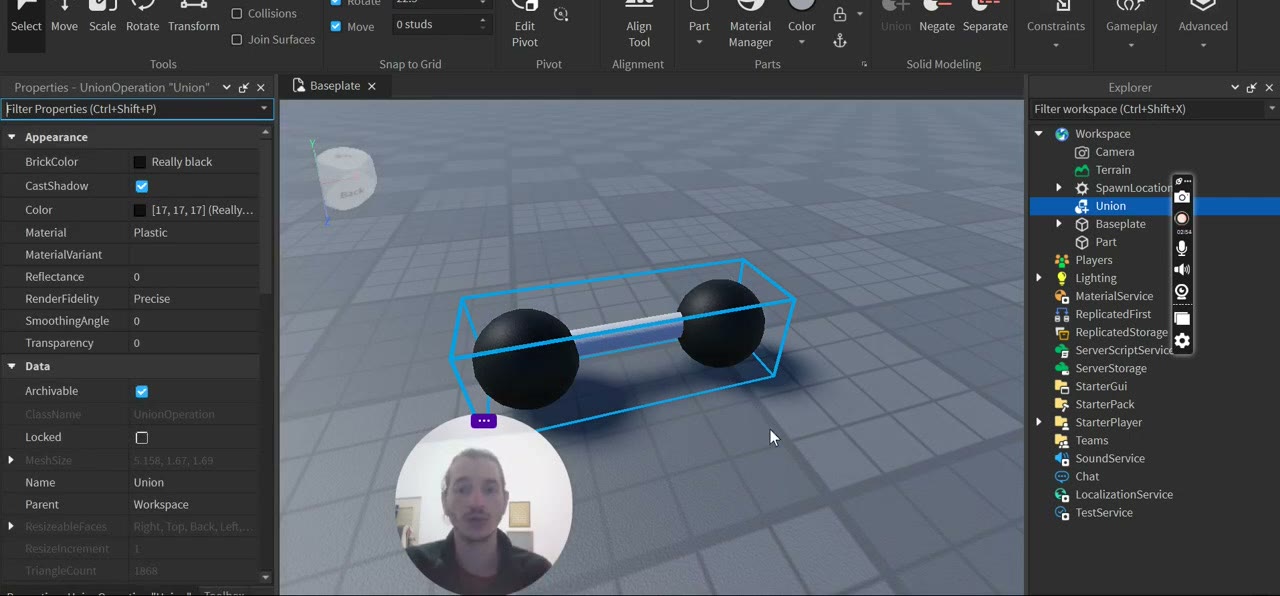Activate the Scale tool
Screen dimensions: 1280x596
tap(102, 17)
